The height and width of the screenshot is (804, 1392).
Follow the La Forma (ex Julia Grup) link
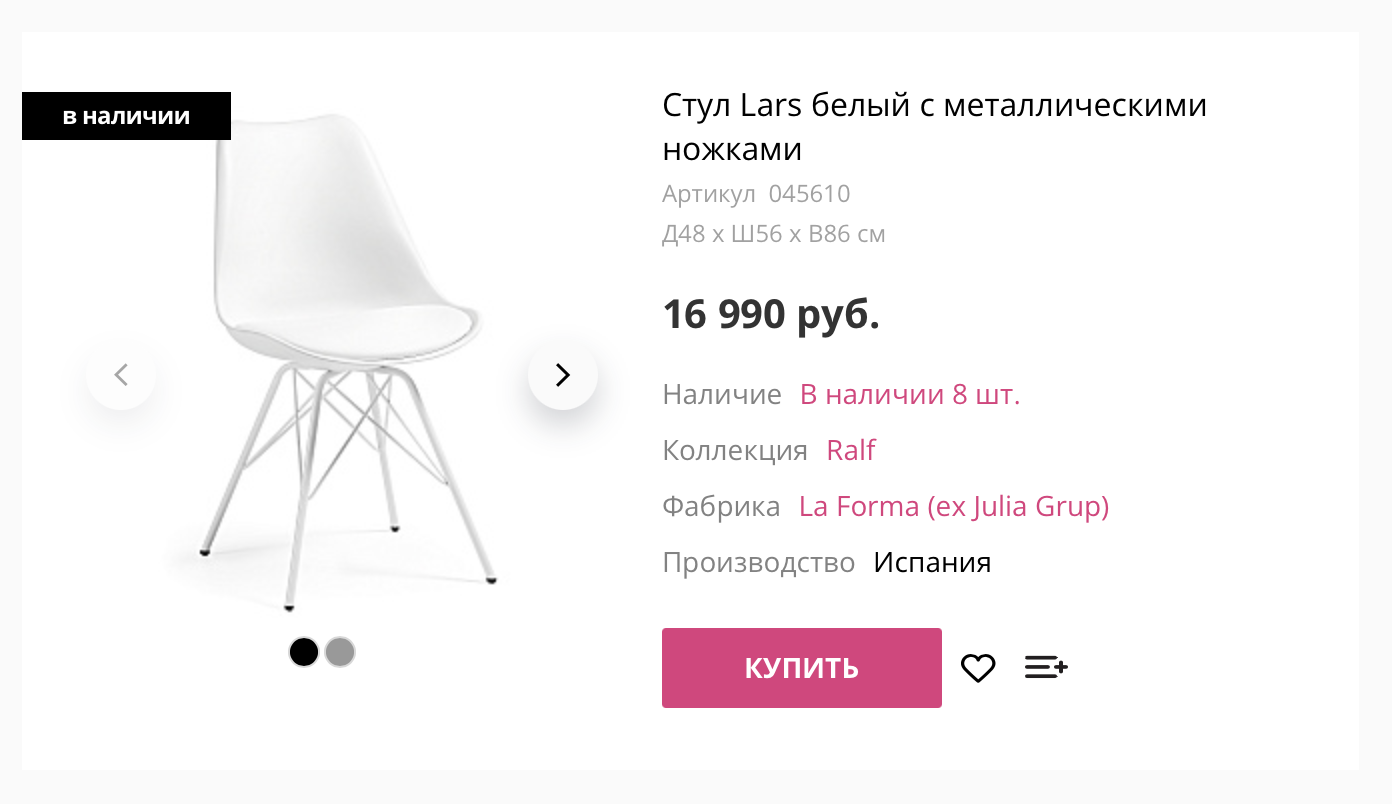pyautogui.click(x=954, y=506)
